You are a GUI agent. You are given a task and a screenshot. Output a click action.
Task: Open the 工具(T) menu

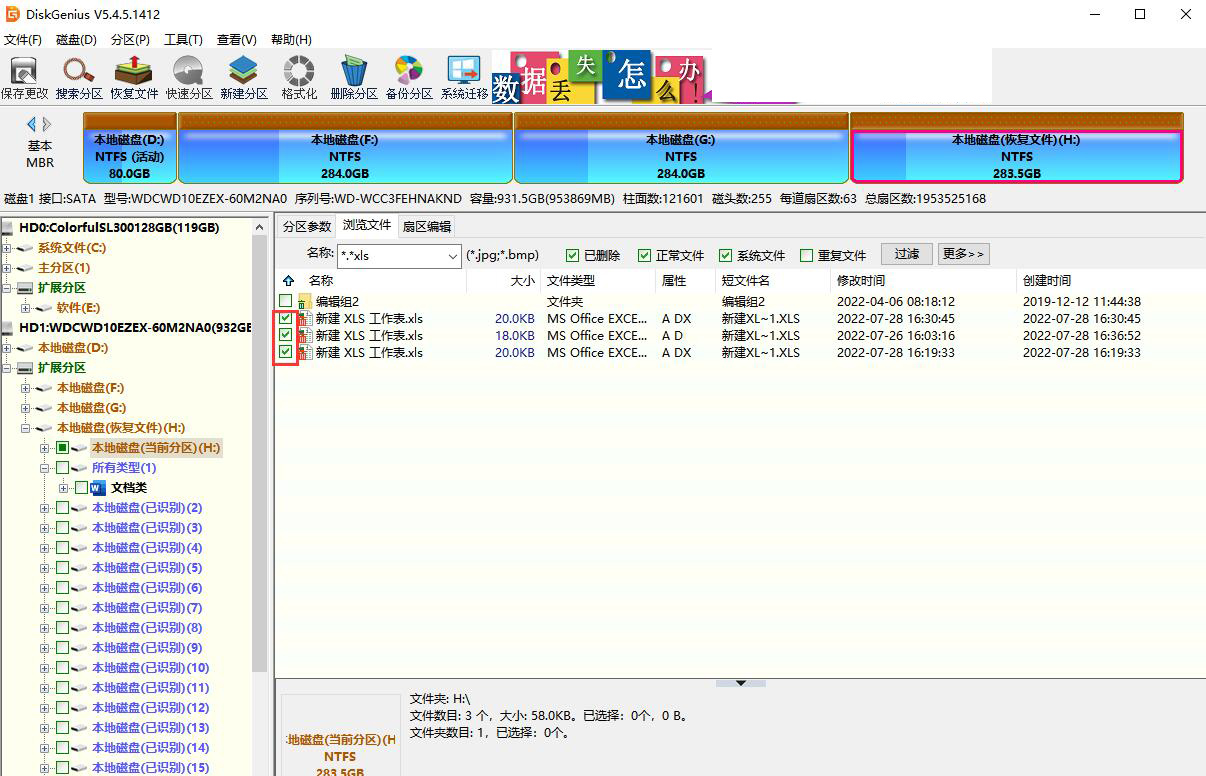click(183, 40)
